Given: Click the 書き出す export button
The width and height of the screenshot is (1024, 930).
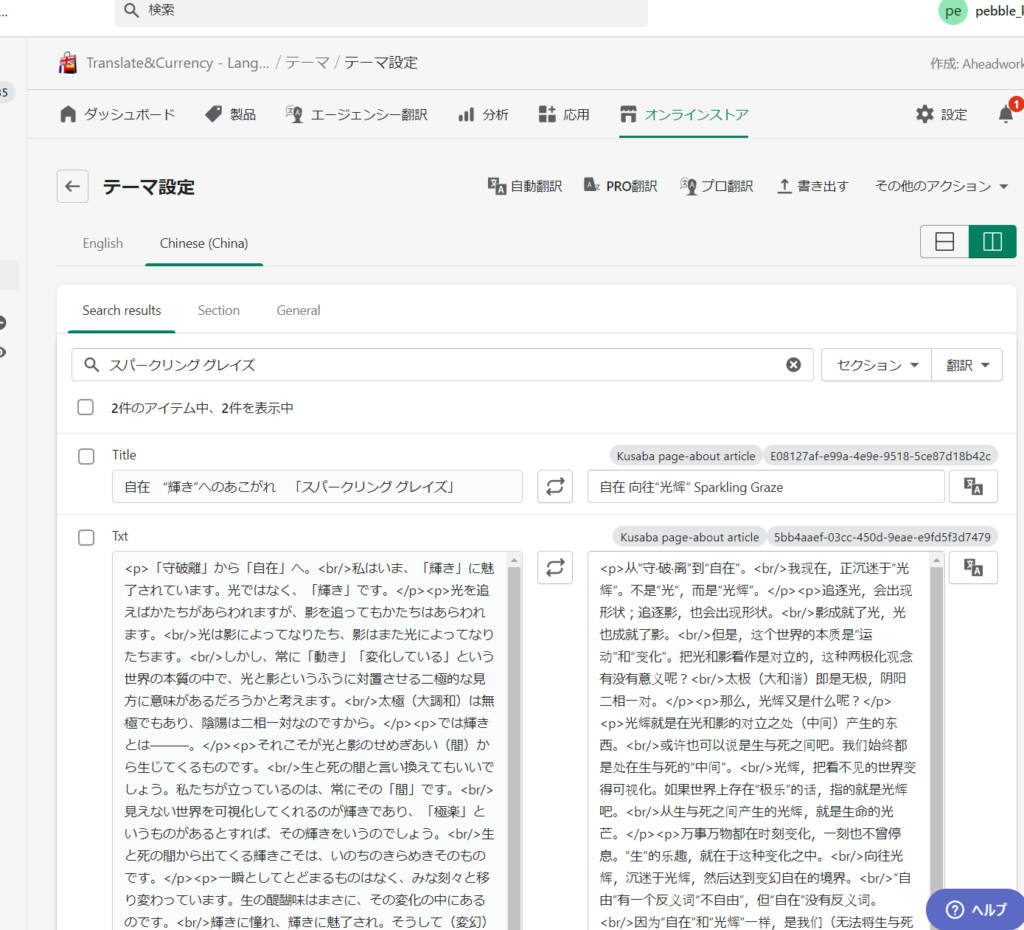Looking at the screenshot, I should point(813,186).
